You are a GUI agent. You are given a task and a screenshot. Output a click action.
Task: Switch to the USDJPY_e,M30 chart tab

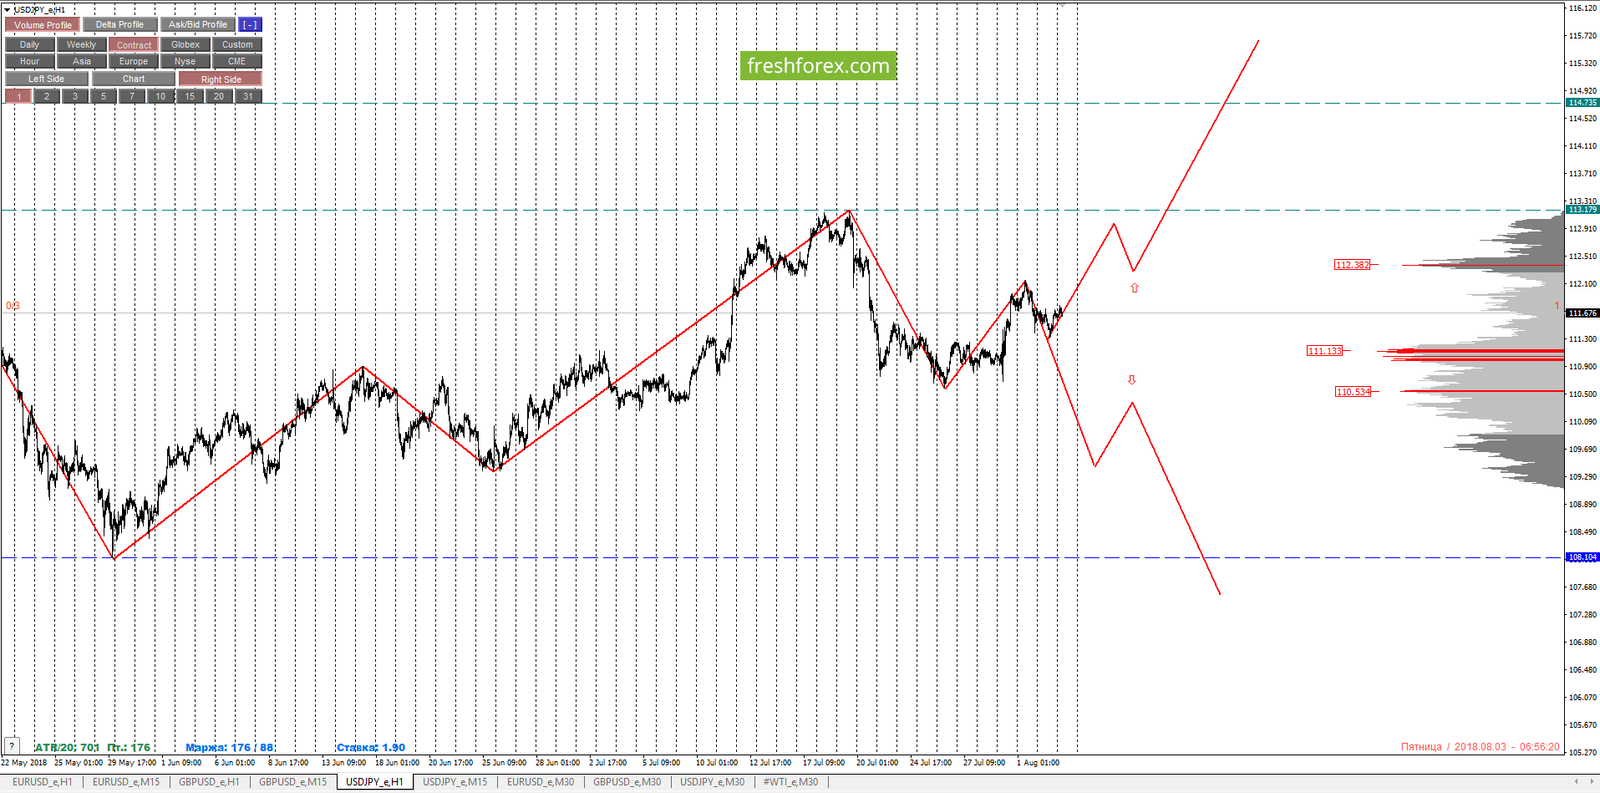712,782
